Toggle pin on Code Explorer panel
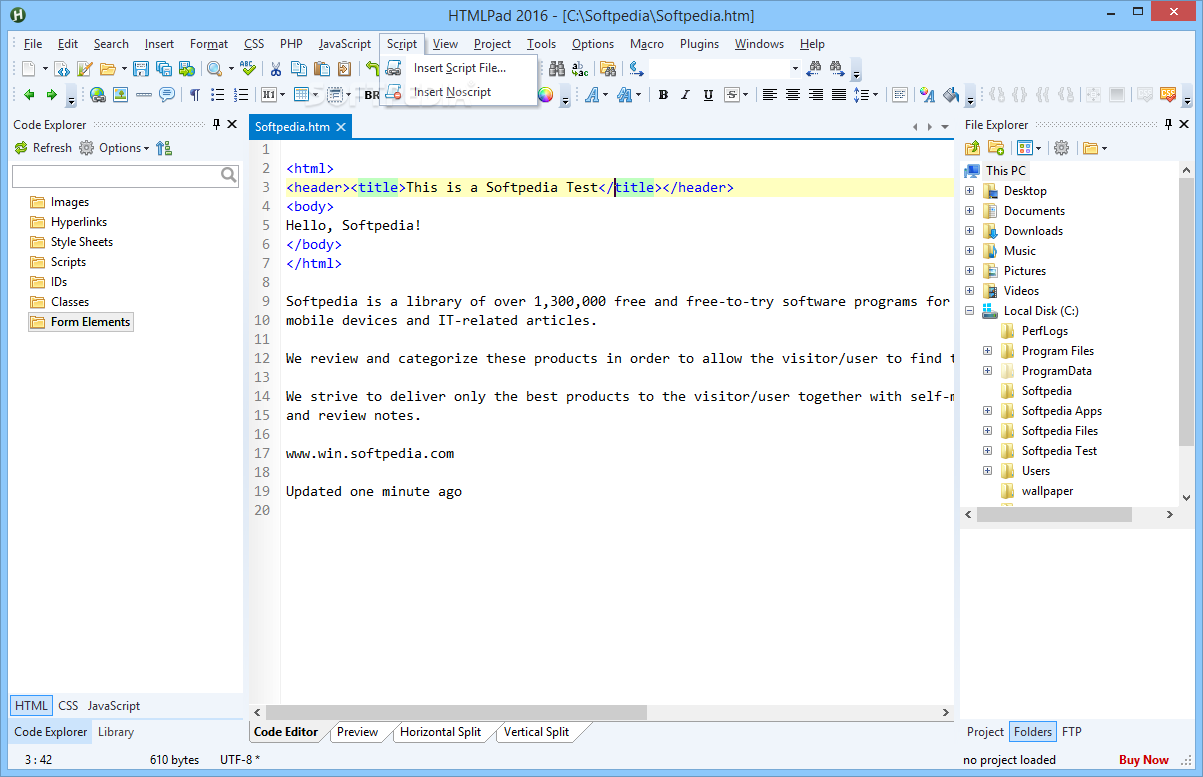This screenshot has height=777, width=1203. (216, 124)
